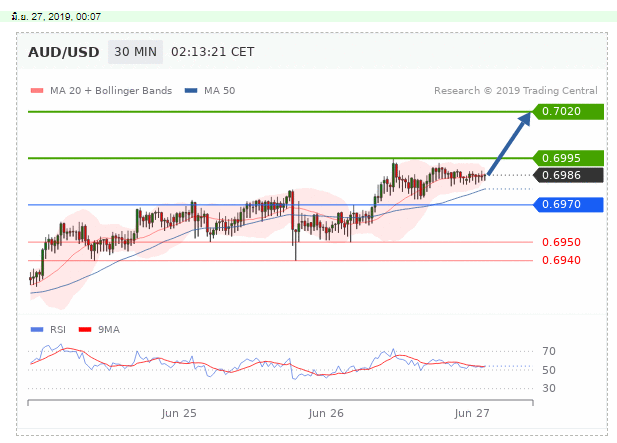The image size is (617, 443).
Task: Click the RSI 70 level label
Action: click(x=549, y=351)
